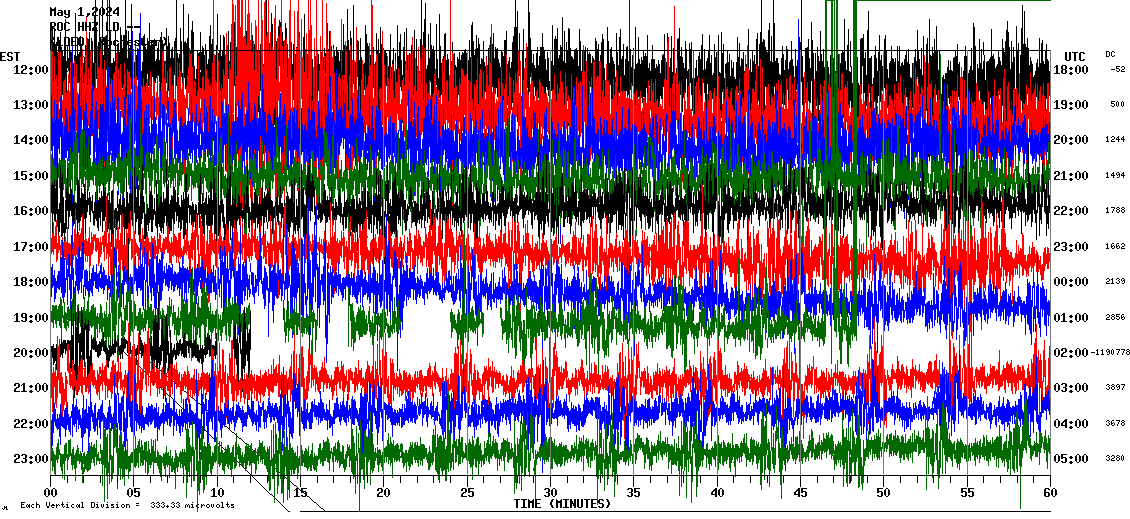Click the TIME (MINUTES) axis title

562,504
